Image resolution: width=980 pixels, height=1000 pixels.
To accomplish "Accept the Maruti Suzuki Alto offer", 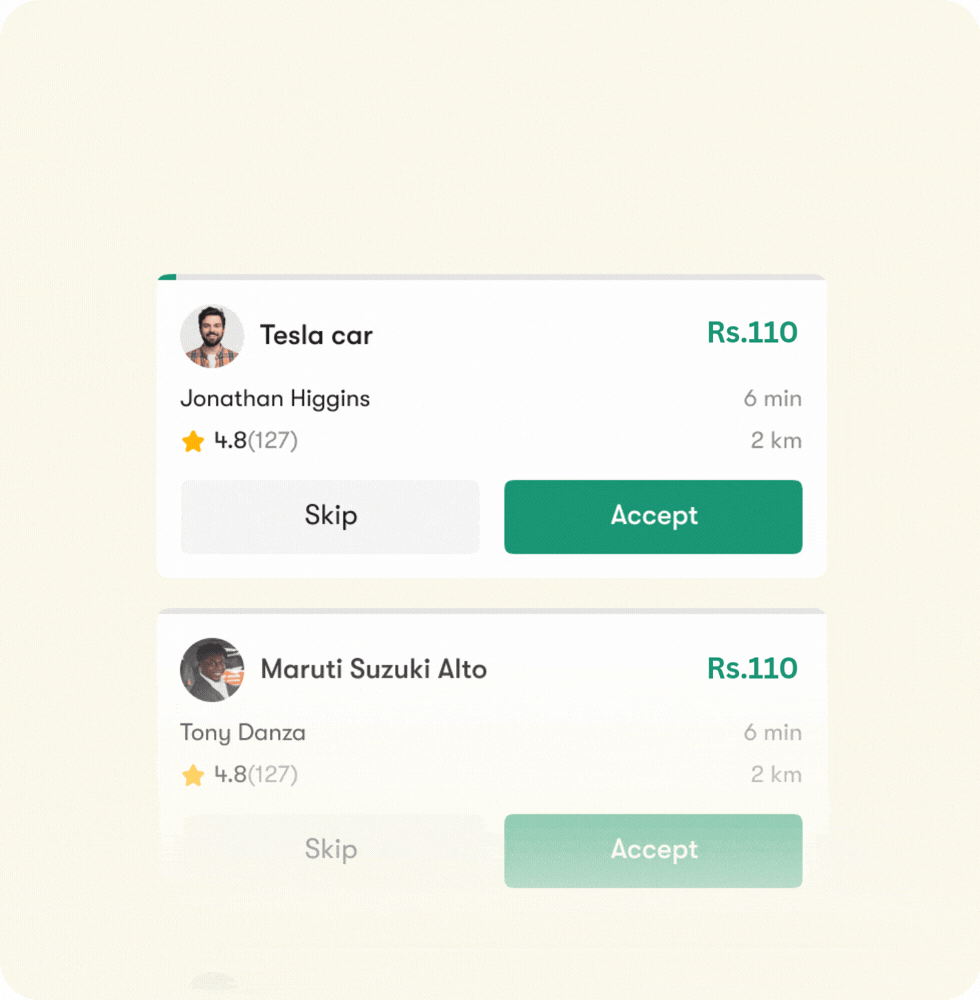I will point(653,851).
